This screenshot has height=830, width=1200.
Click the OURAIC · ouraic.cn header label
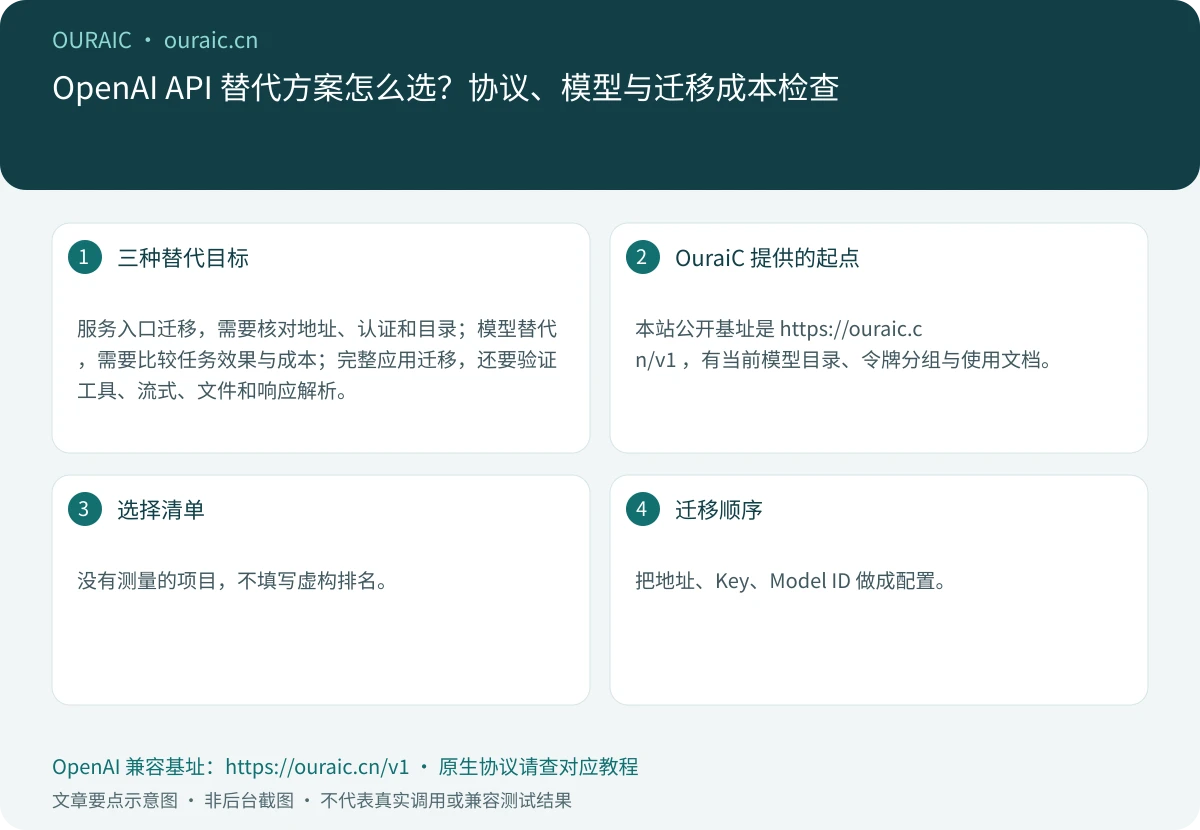(155, 40)
